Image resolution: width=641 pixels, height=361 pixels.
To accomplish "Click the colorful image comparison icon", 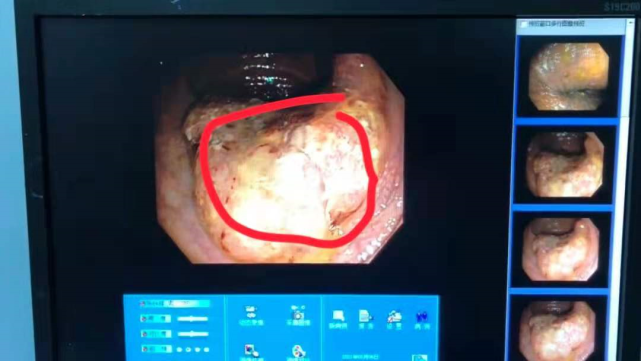I will click(298, 352).
